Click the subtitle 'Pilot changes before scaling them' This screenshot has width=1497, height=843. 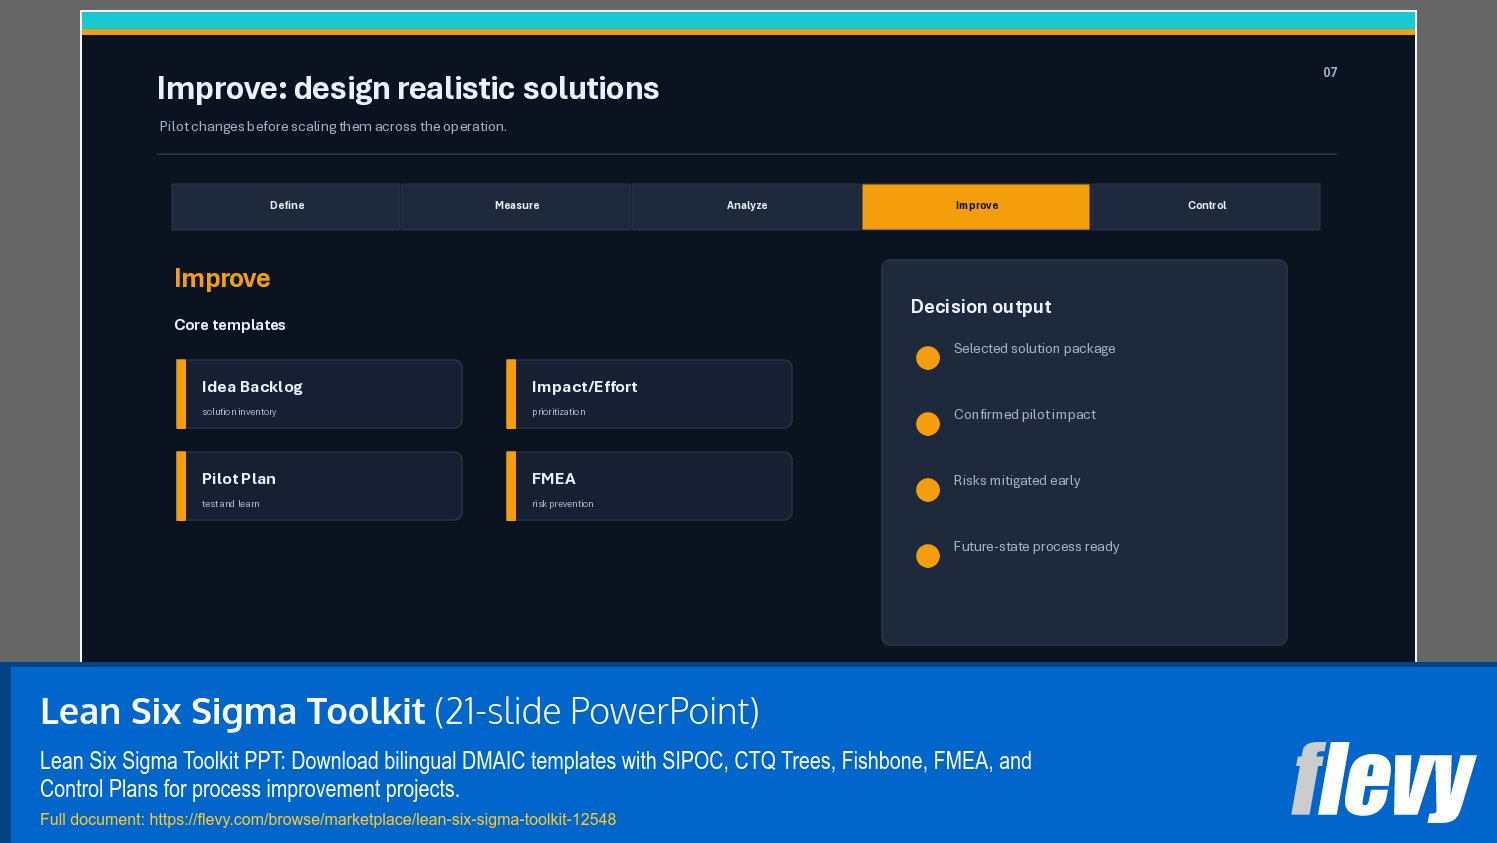point(333,126)
